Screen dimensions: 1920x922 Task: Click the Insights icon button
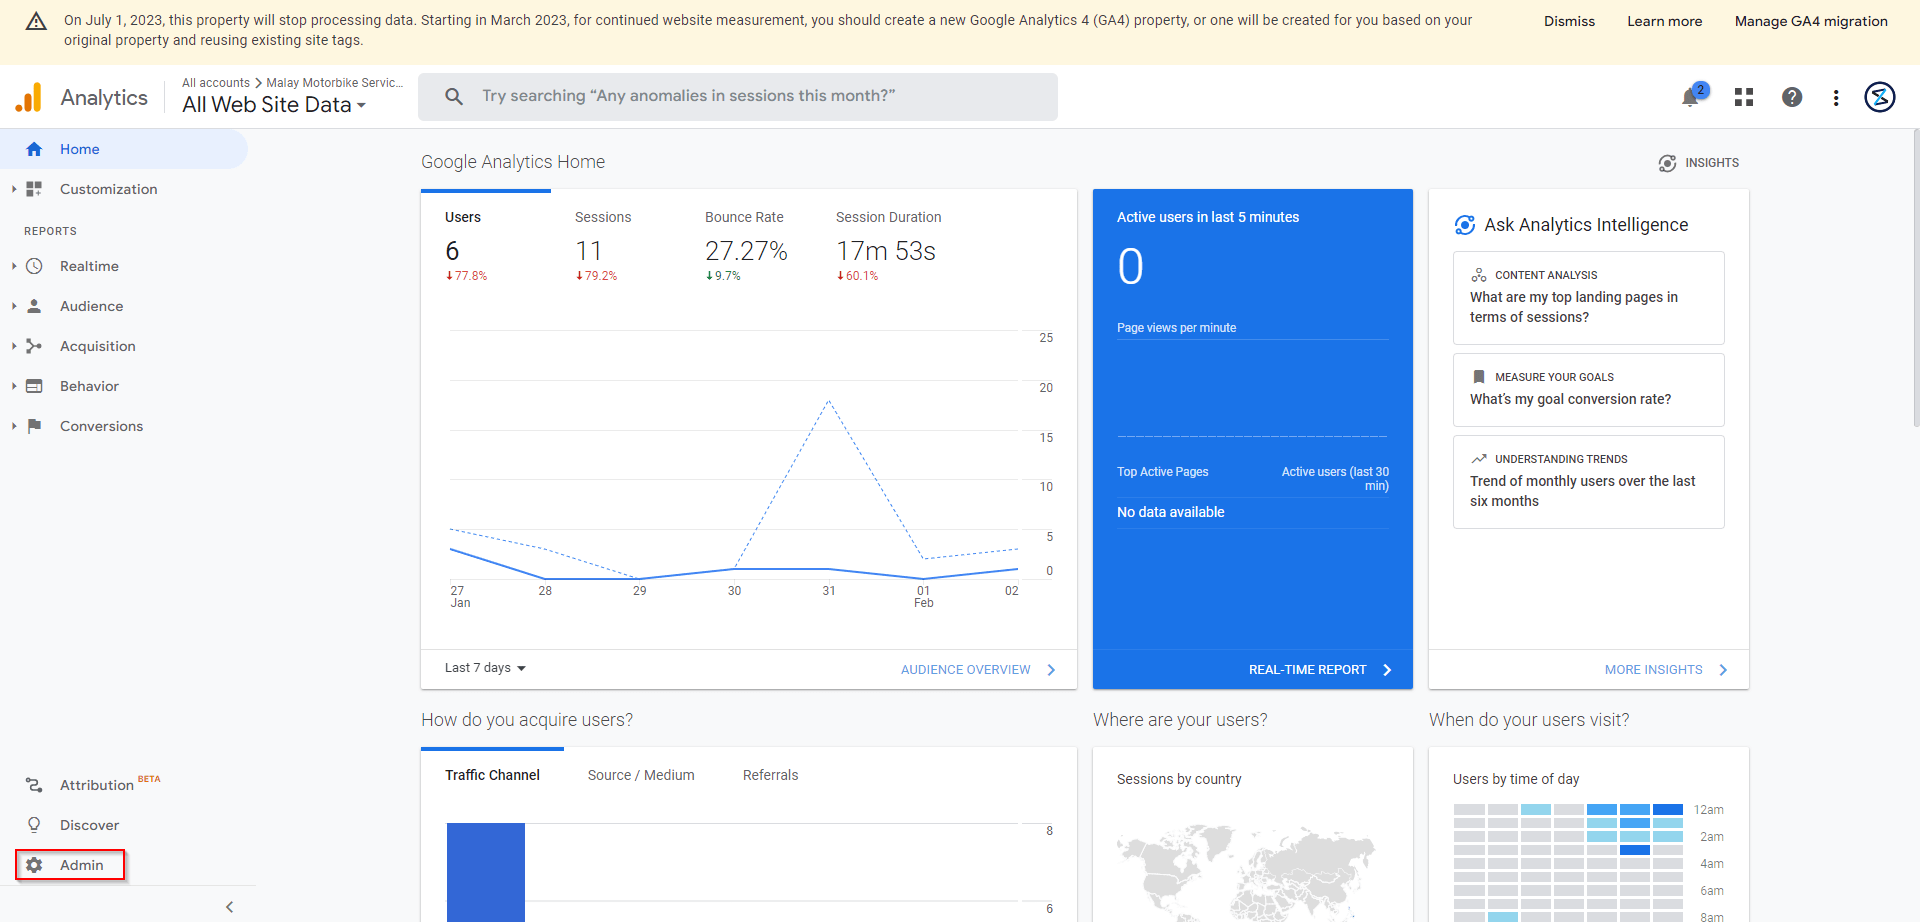[x=1699, y=163]
